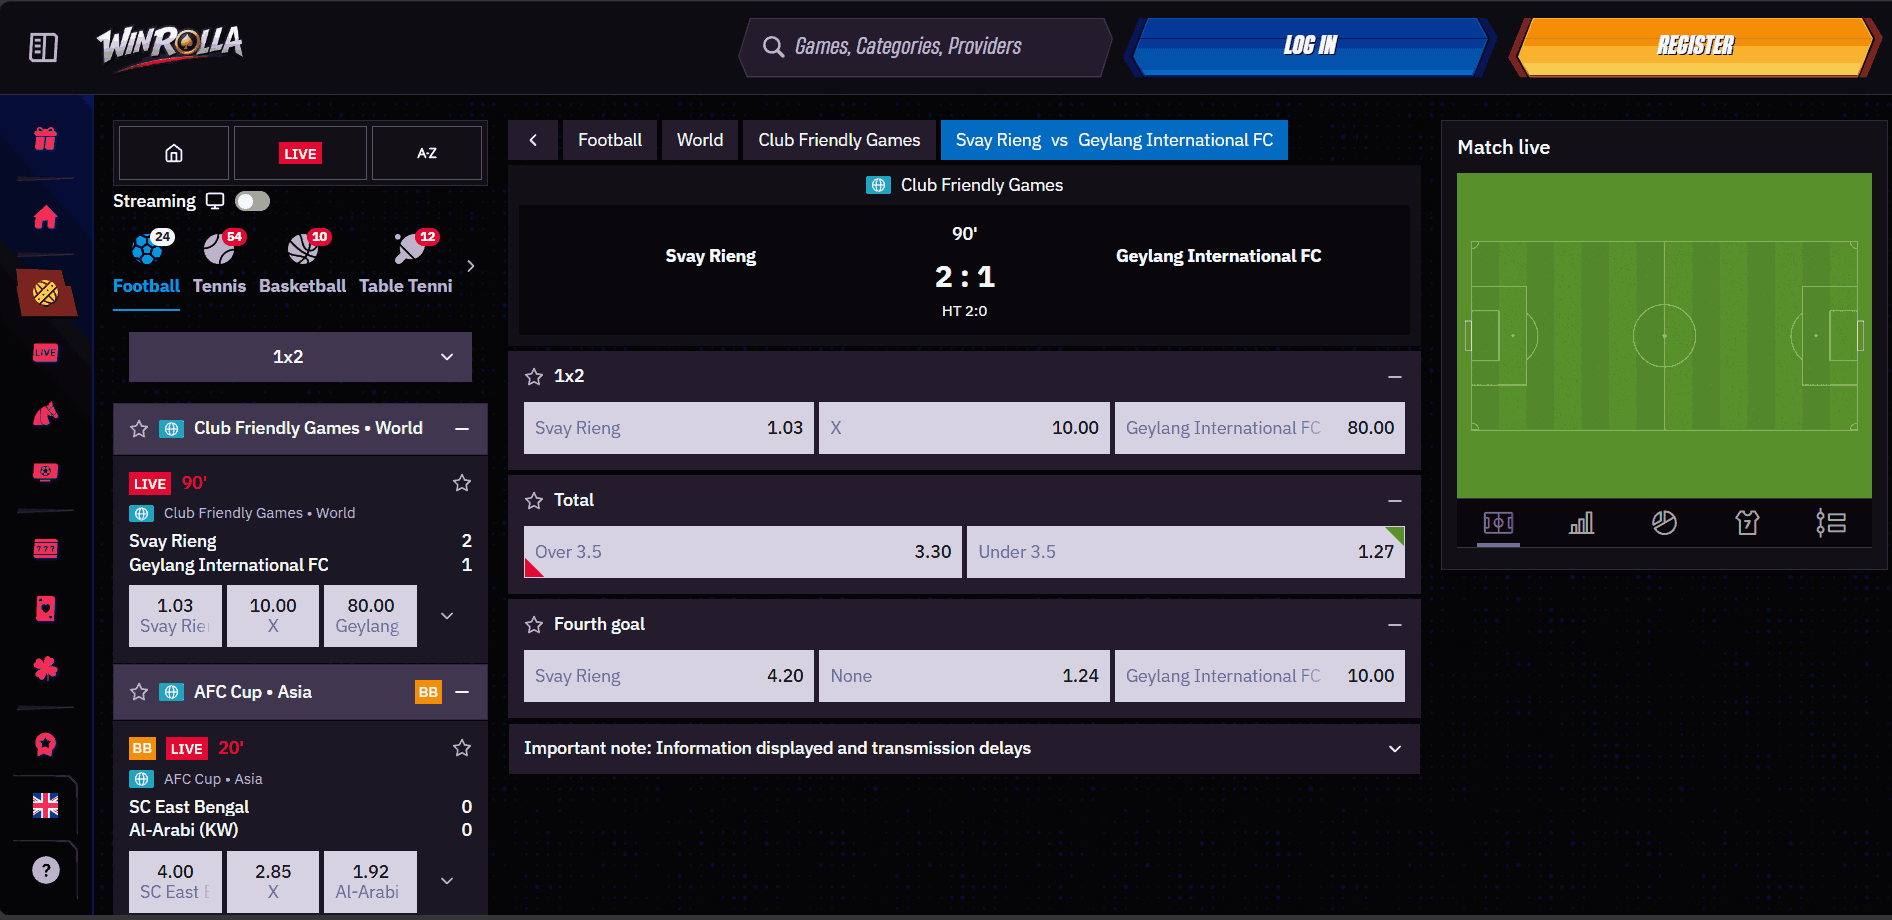This screenshot has width=1892, height=920.
Task: Collapse the Total market section
Action: pyautogui.click(x=1395, y=501)
